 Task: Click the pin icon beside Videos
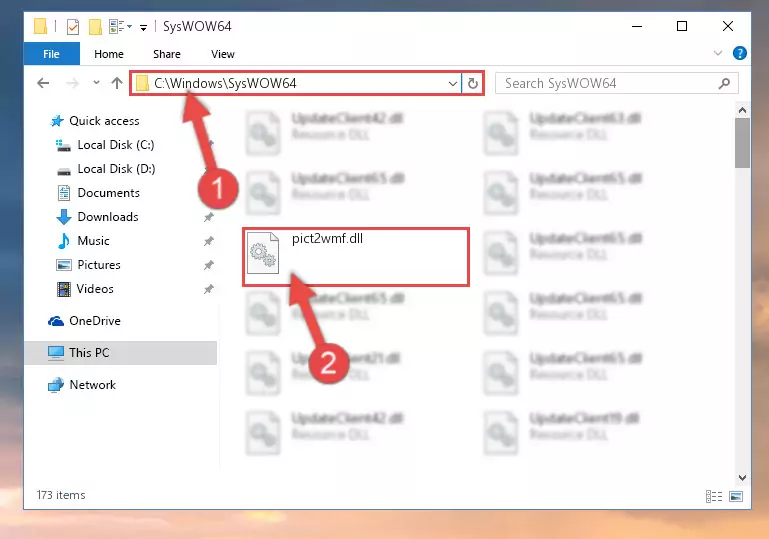pyautogui.click(x=209, y=289)
